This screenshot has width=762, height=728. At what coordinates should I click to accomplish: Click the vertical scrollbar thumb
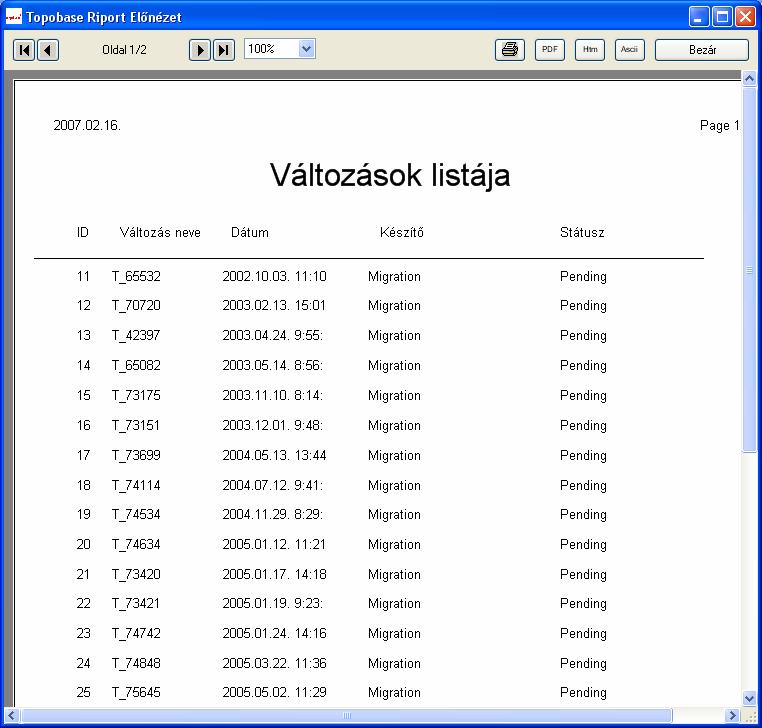[x=749, y=269]
